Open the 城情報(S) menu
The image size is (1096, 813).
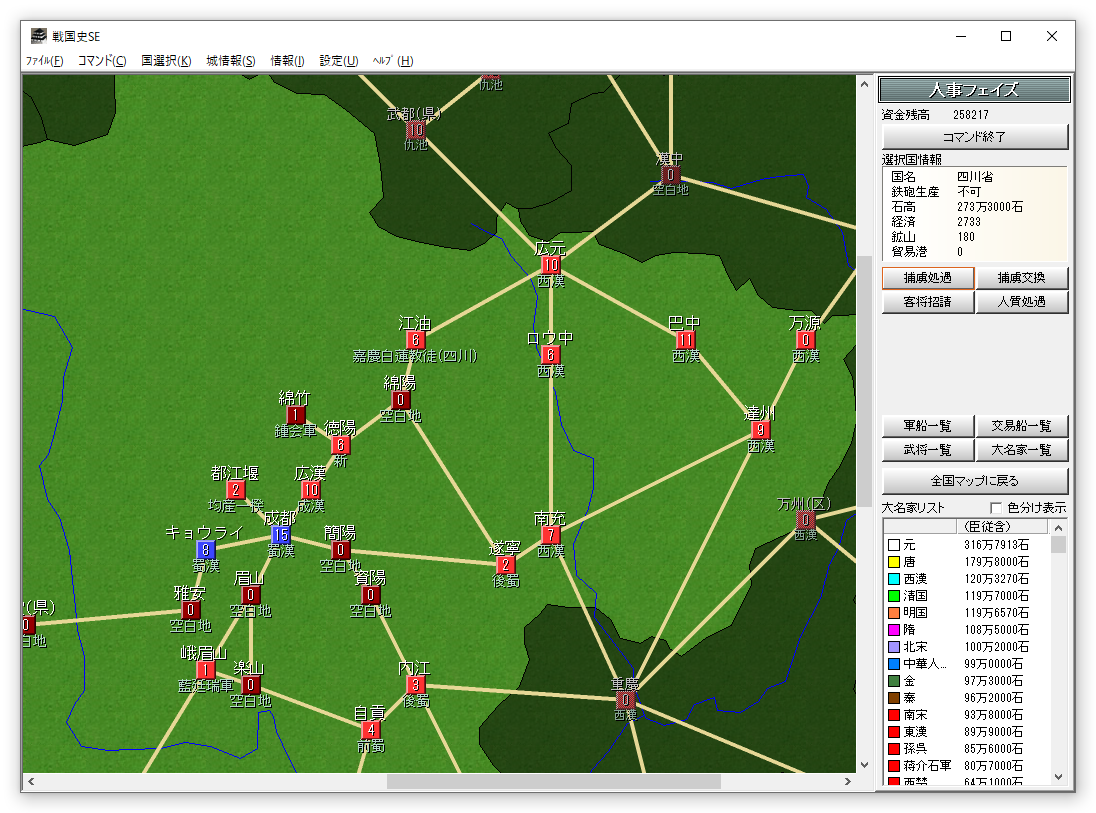(231, 61)
